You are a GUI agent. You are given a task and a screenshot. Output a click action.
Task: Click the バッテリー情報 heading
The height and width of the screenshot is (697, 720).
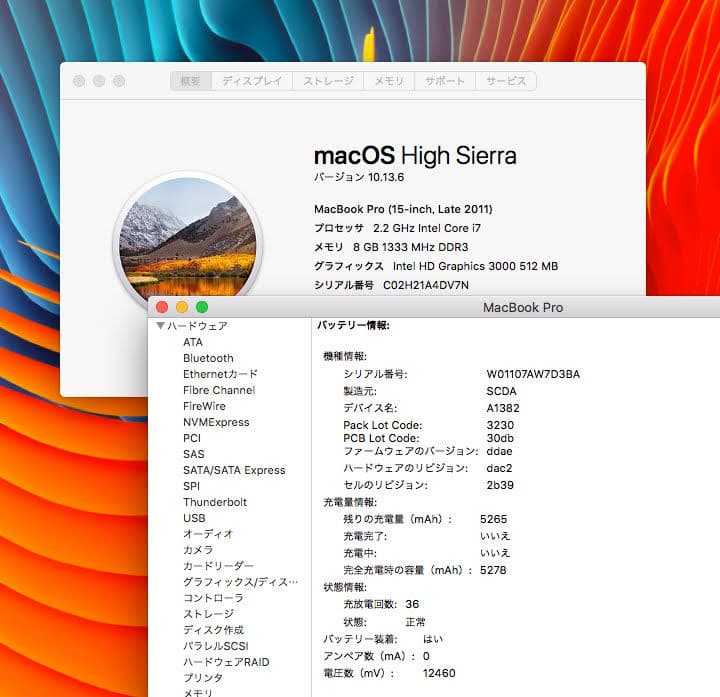[353, 326]
